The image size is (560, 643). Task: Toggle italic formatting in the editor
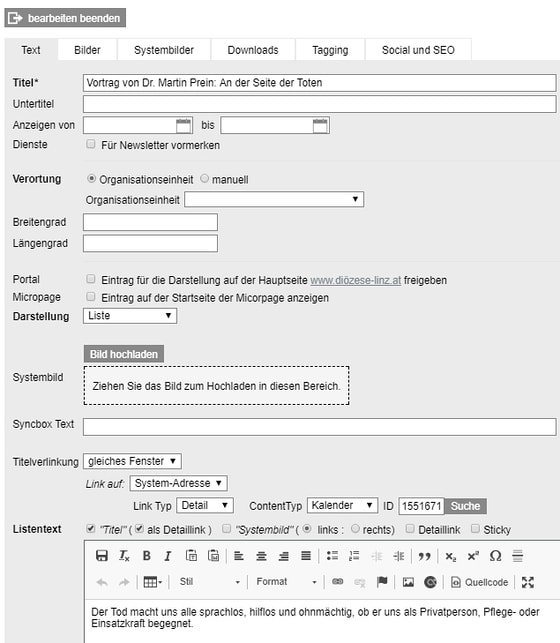tap(168, 556)
